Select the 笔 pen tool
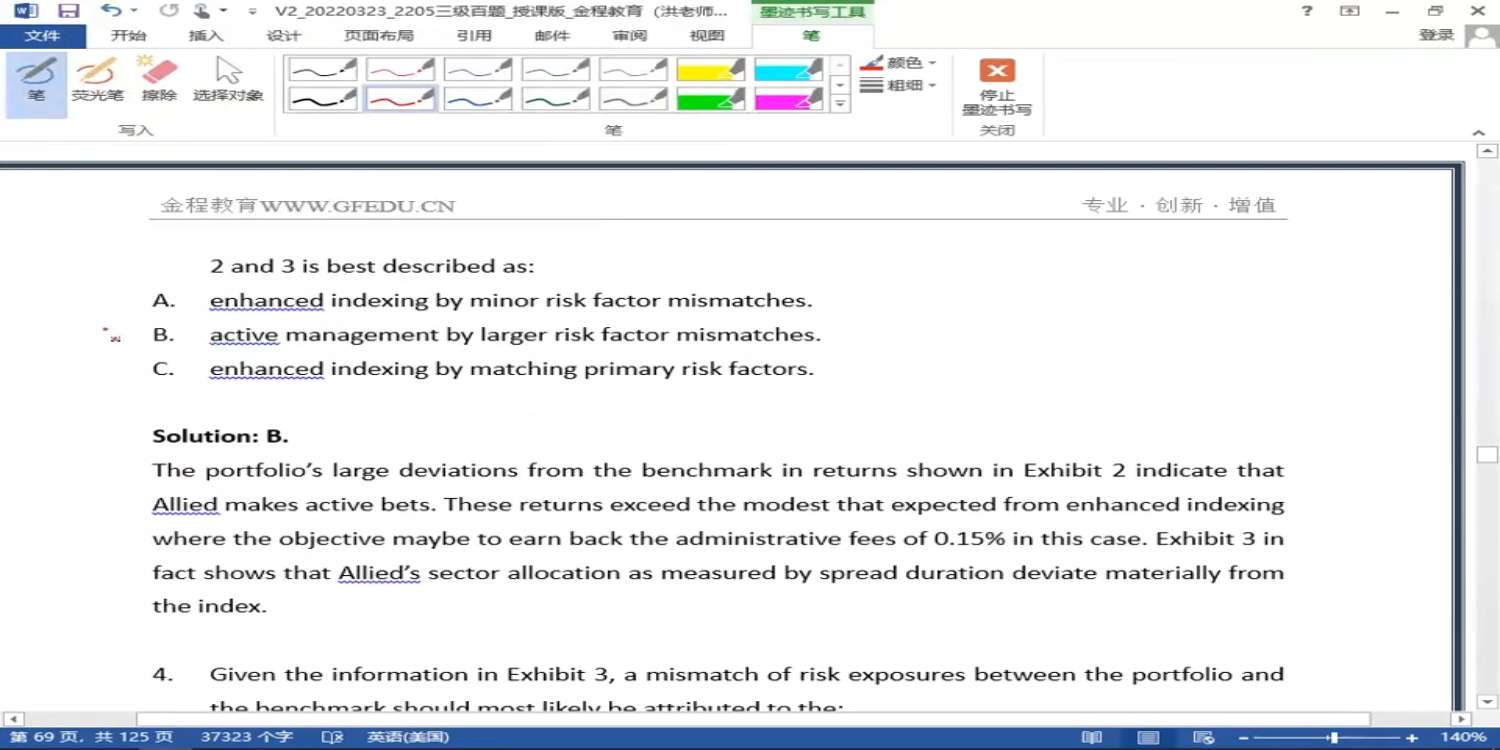The image size is (1500, 750). (x=36, y=80)
